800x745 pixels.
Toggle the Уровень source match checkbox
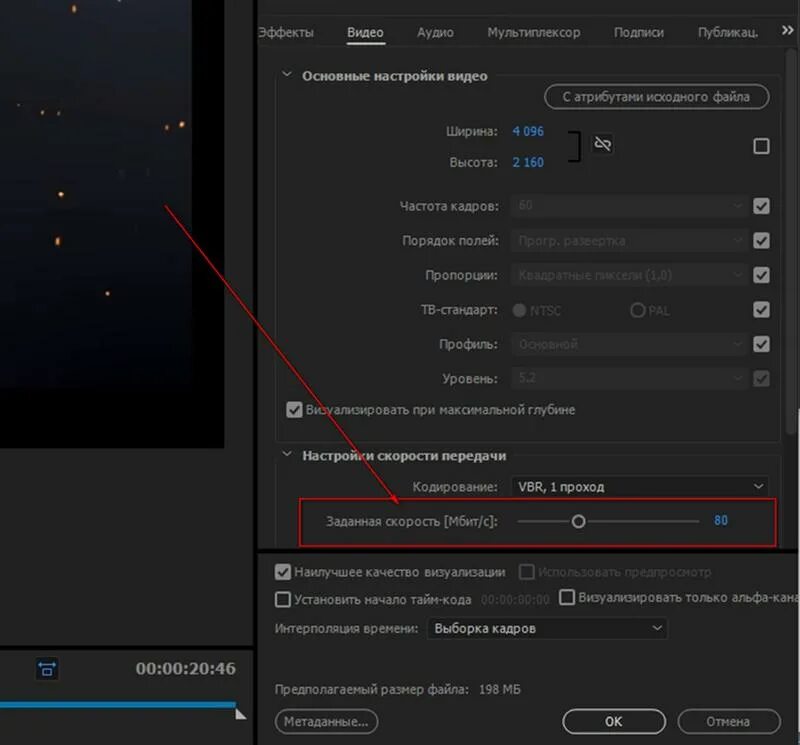click(761, 379)
